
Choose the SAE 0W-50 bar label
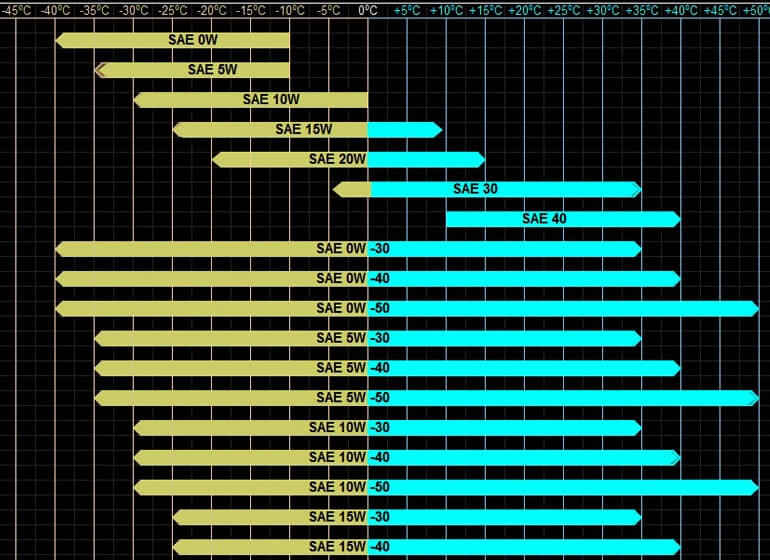pos(353,308)
